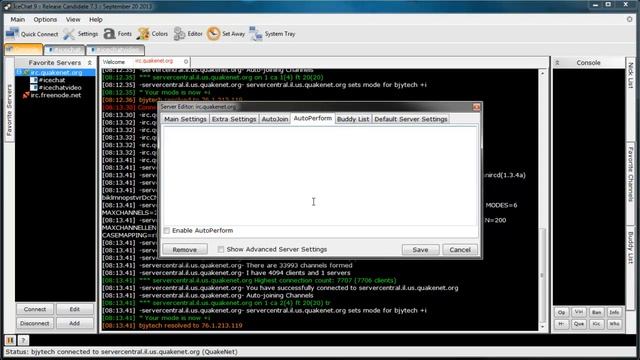Select the second gray channel tab
Screen dimensions: 640x360
pos(64,50)
